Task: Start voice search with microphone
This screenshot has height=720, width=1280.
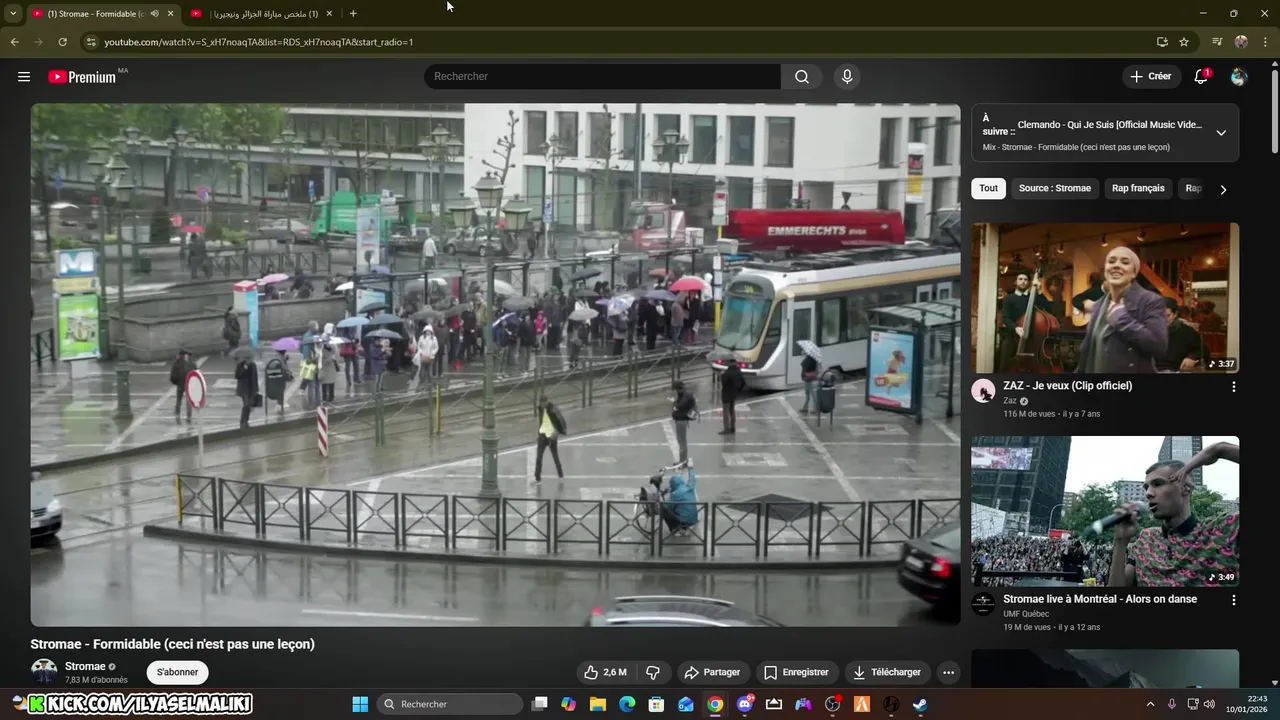Action: click(x=847, y=77)
